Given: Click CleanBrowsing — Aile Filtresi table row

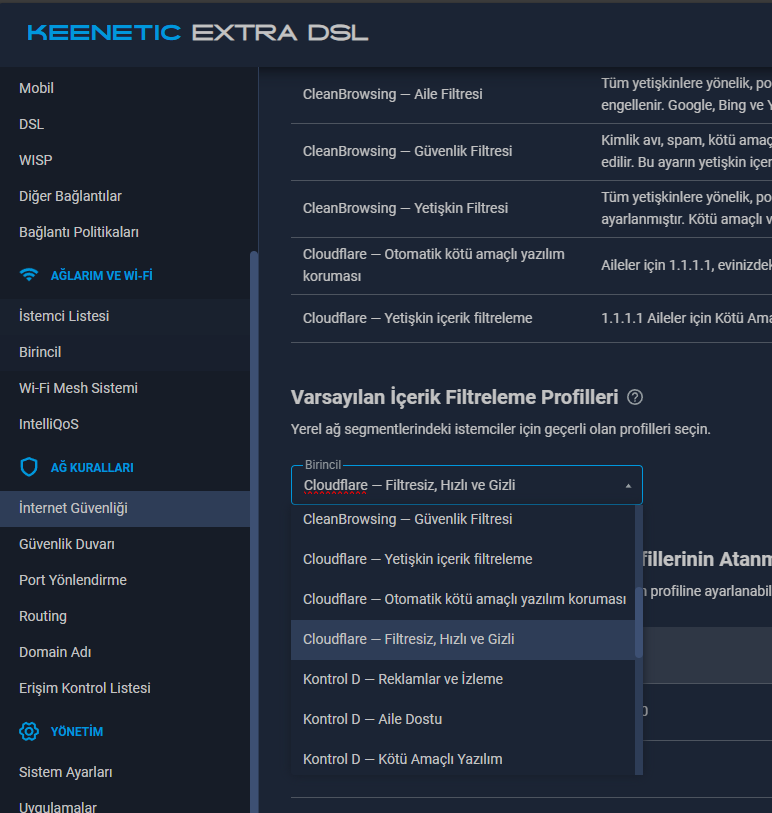Looking at the screenshot, I should pos(531,94).
